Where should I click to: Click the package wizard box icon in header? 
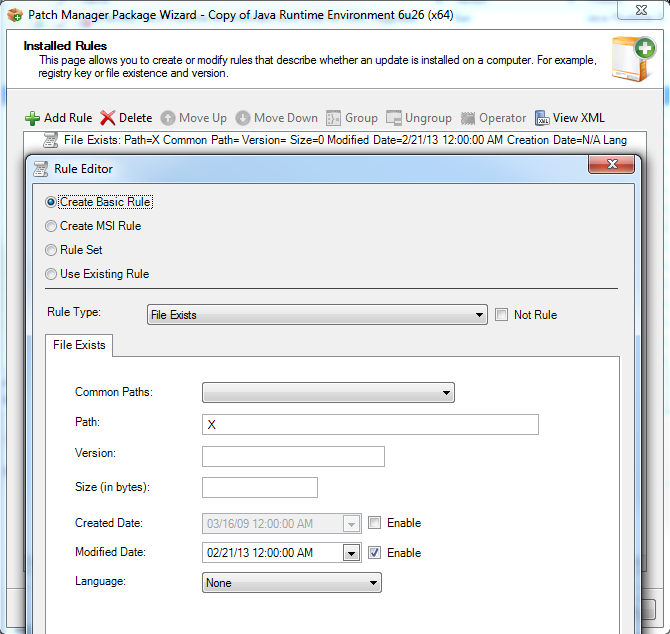633,59
